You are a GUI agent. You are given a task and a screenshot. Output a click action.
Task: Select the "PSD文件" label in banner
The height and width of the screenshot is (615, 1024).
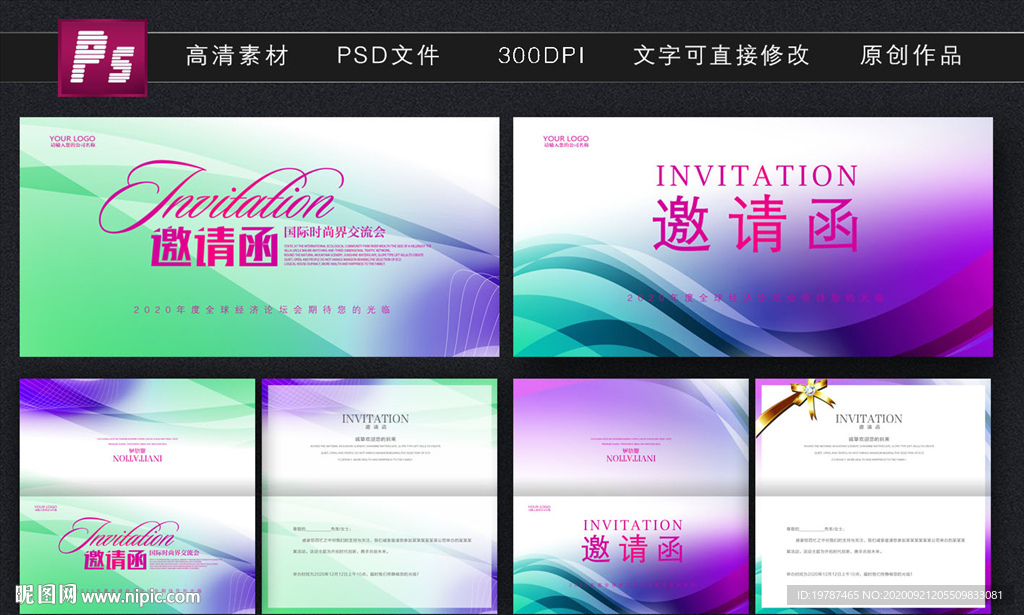tap(388, 55)
